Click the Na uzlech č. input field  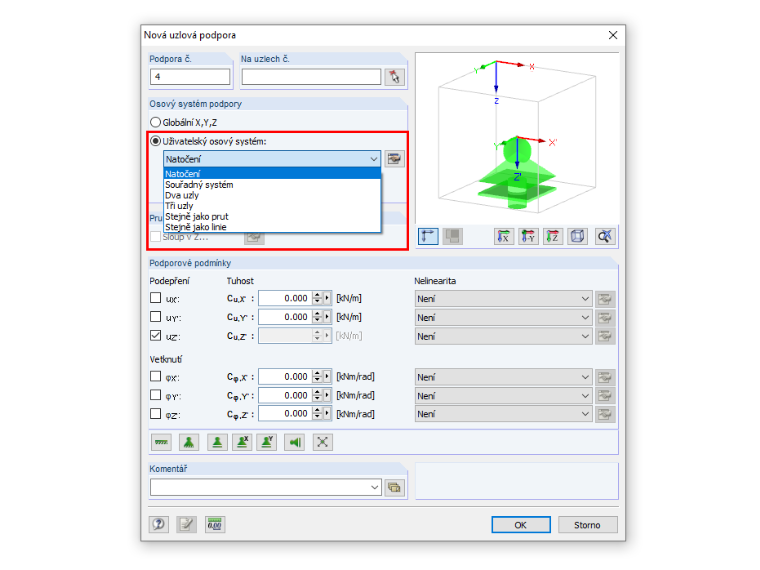click(x=311, y=77)
